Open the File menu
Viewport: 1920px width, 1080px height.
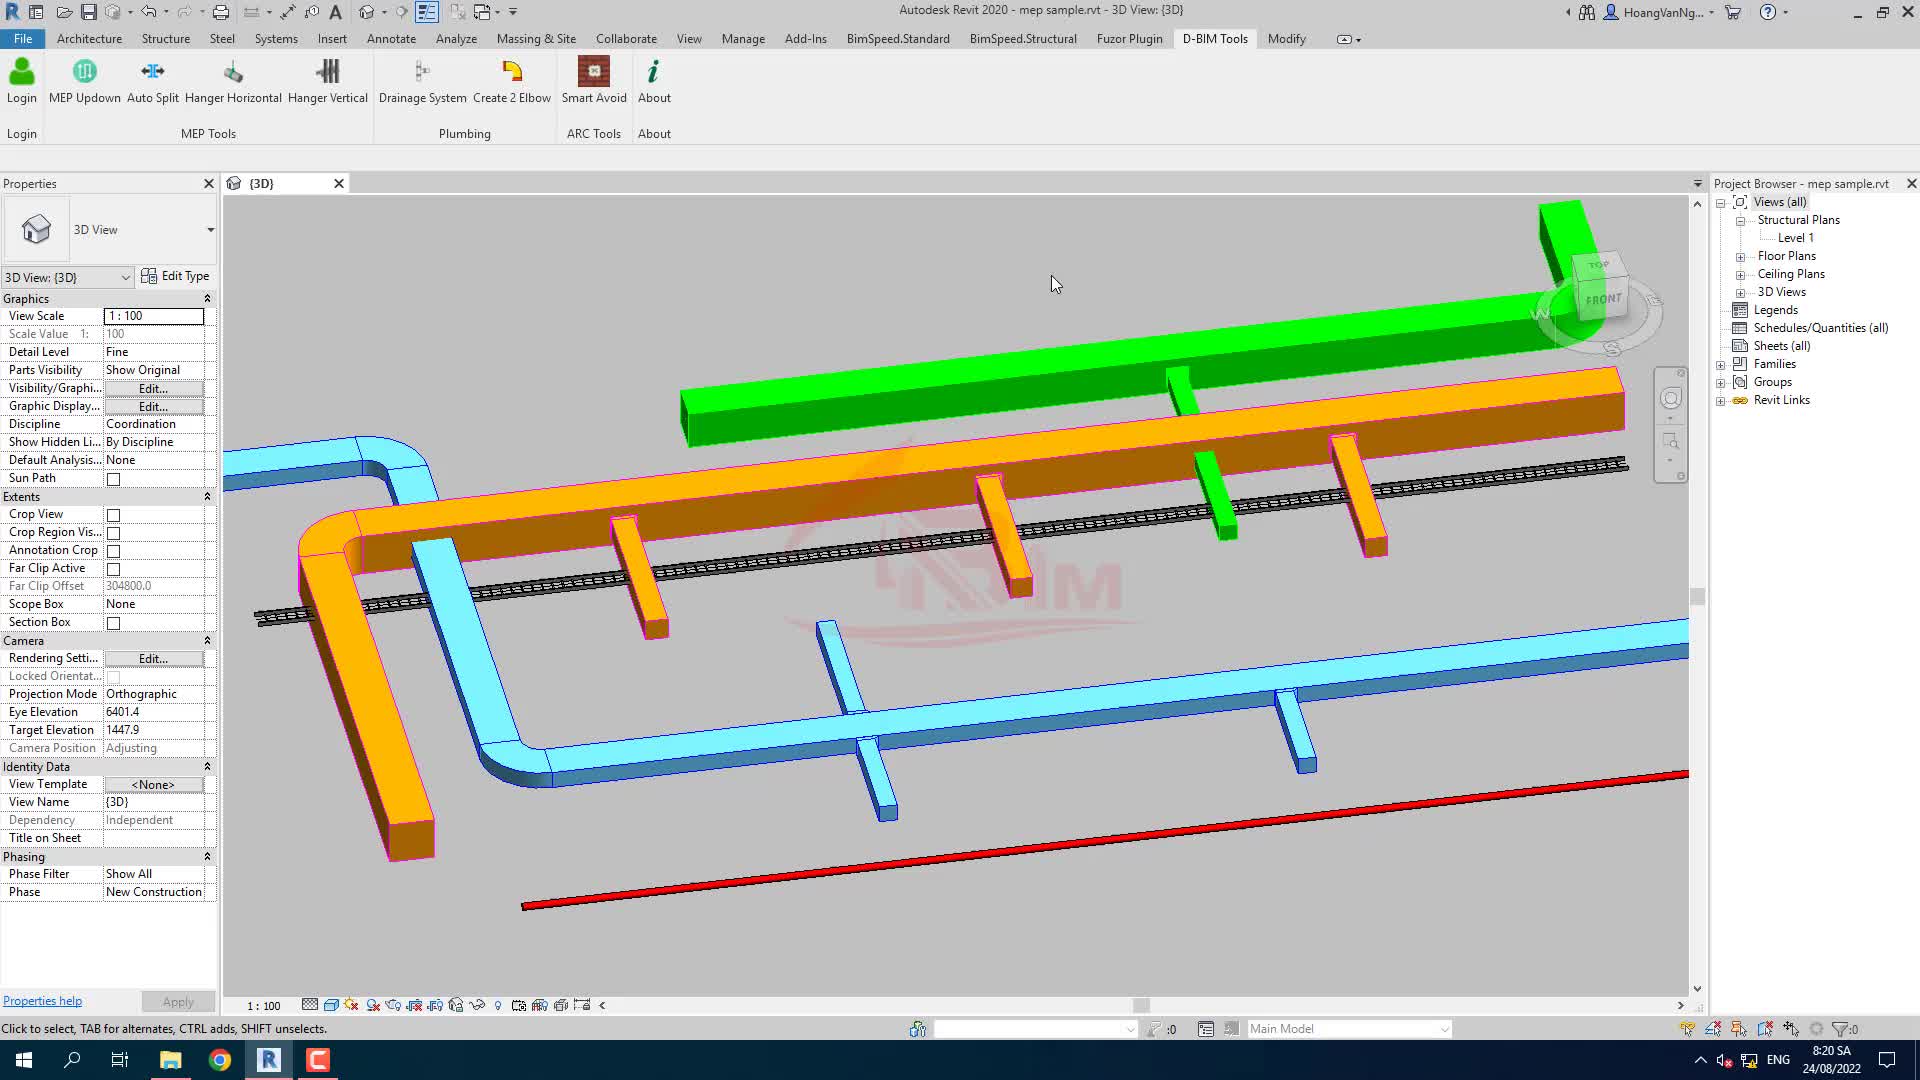point(23,39)
